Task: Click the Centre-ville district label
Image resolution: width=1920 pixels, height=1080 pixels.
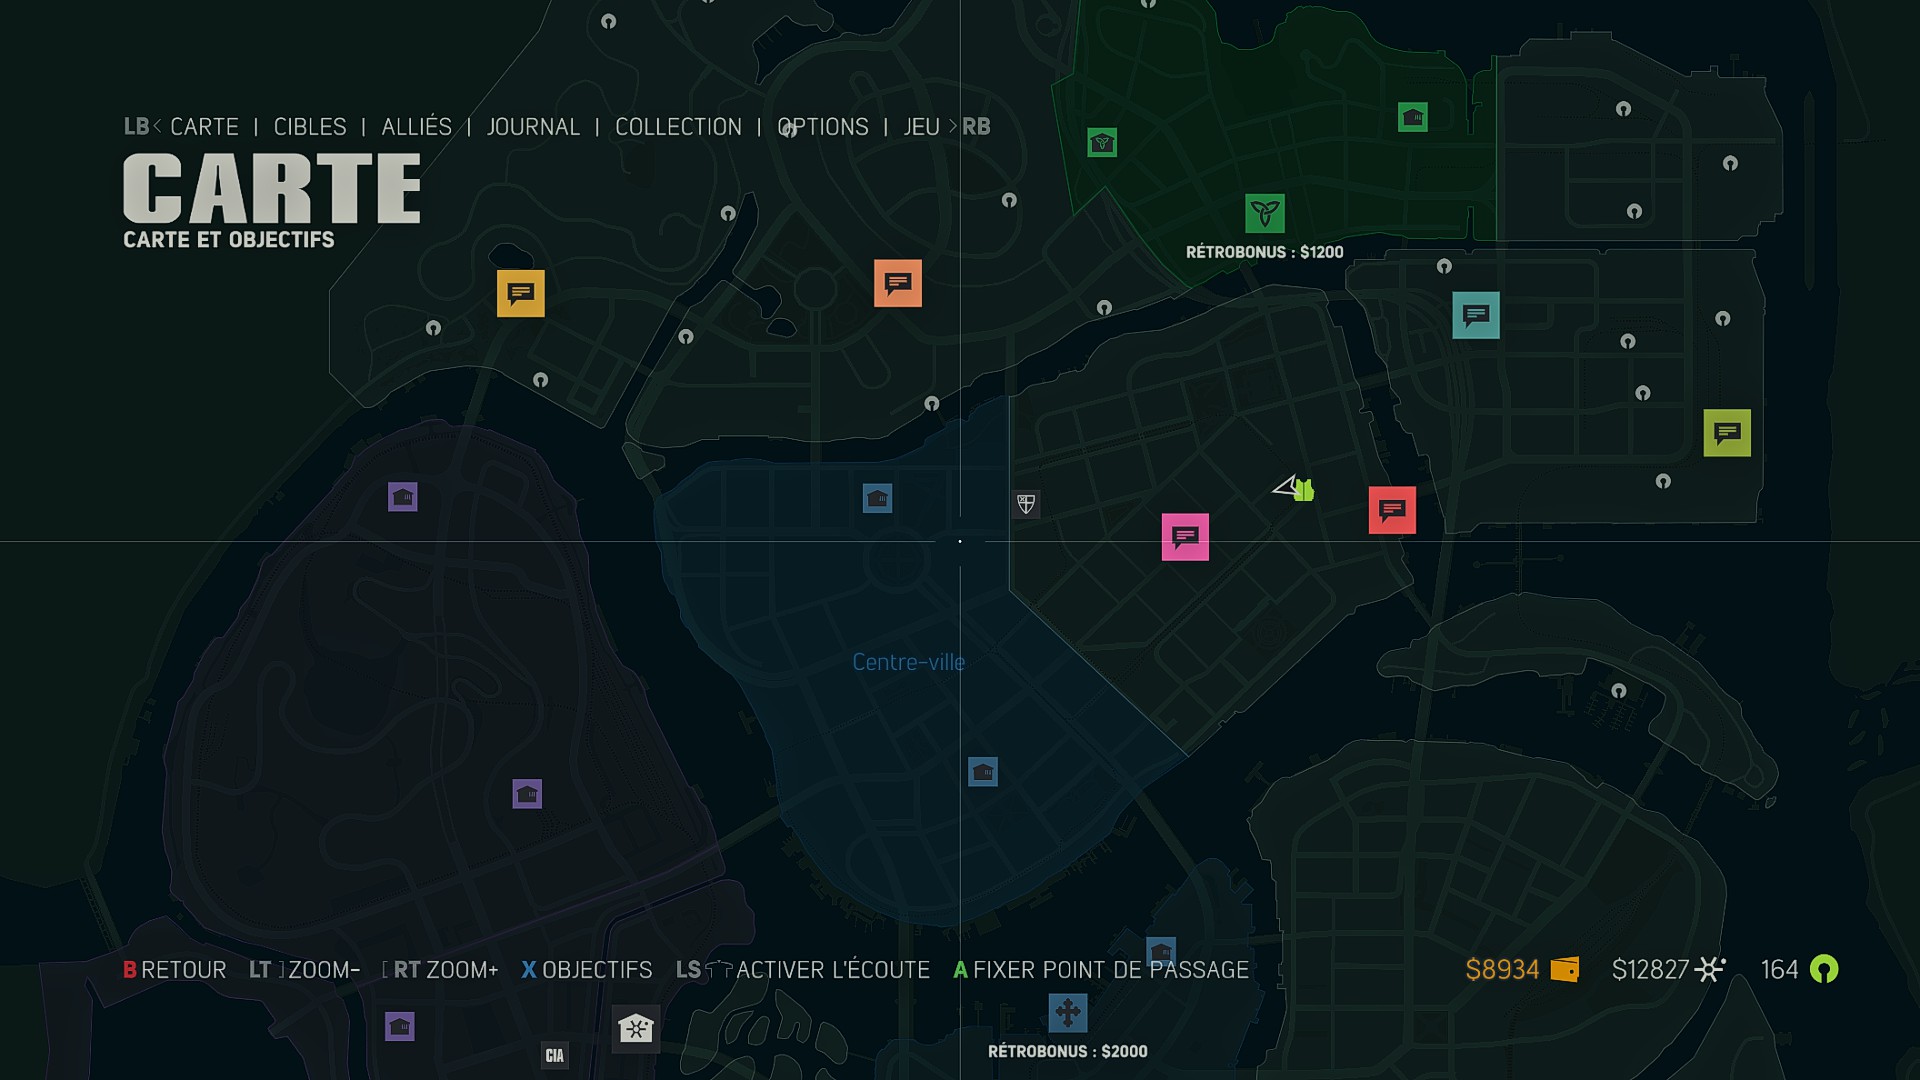Action: coord(908,661)
